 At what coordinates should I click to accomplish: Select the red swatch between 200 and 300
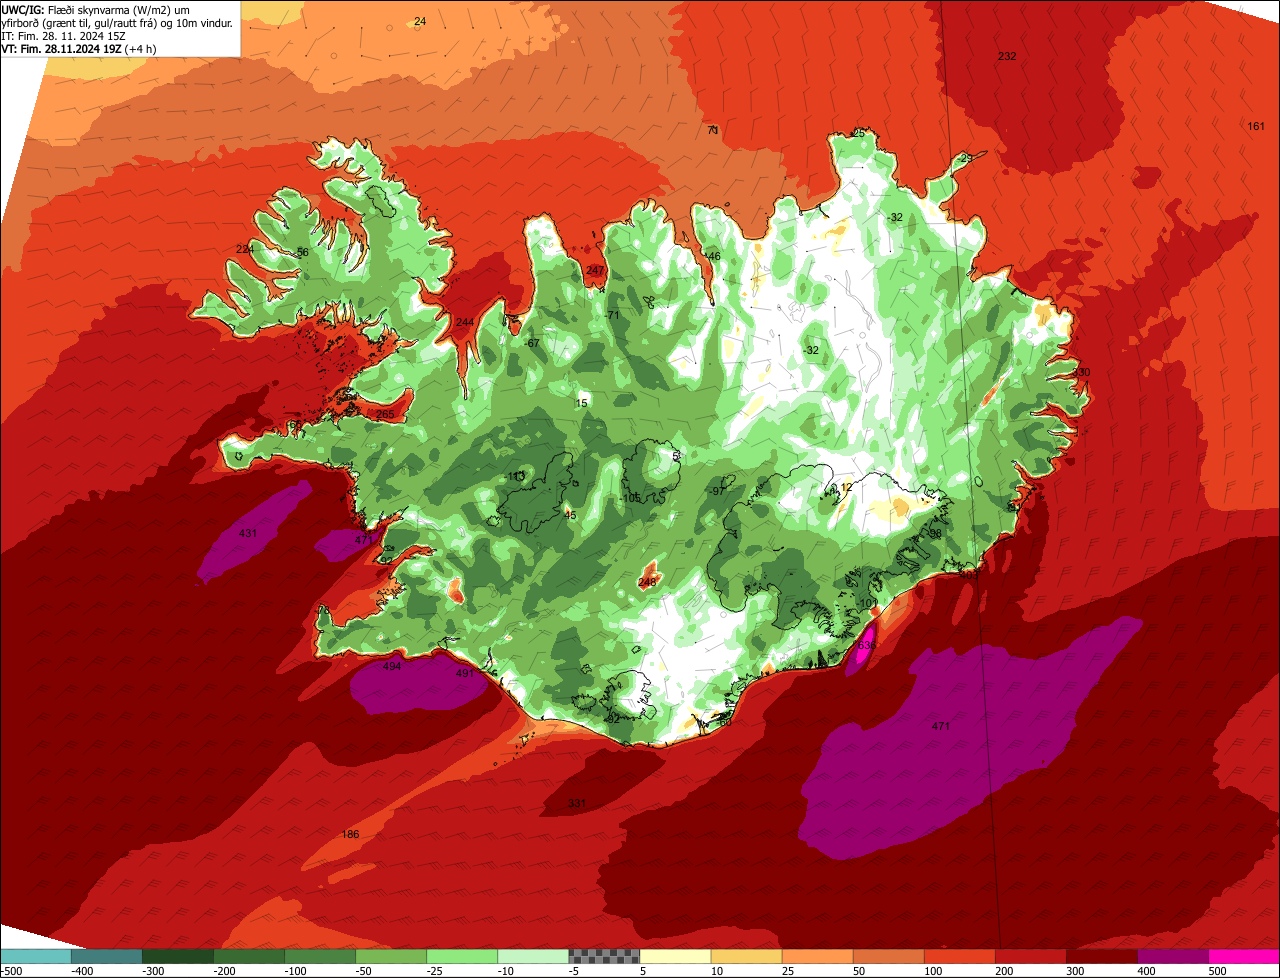1030,956
